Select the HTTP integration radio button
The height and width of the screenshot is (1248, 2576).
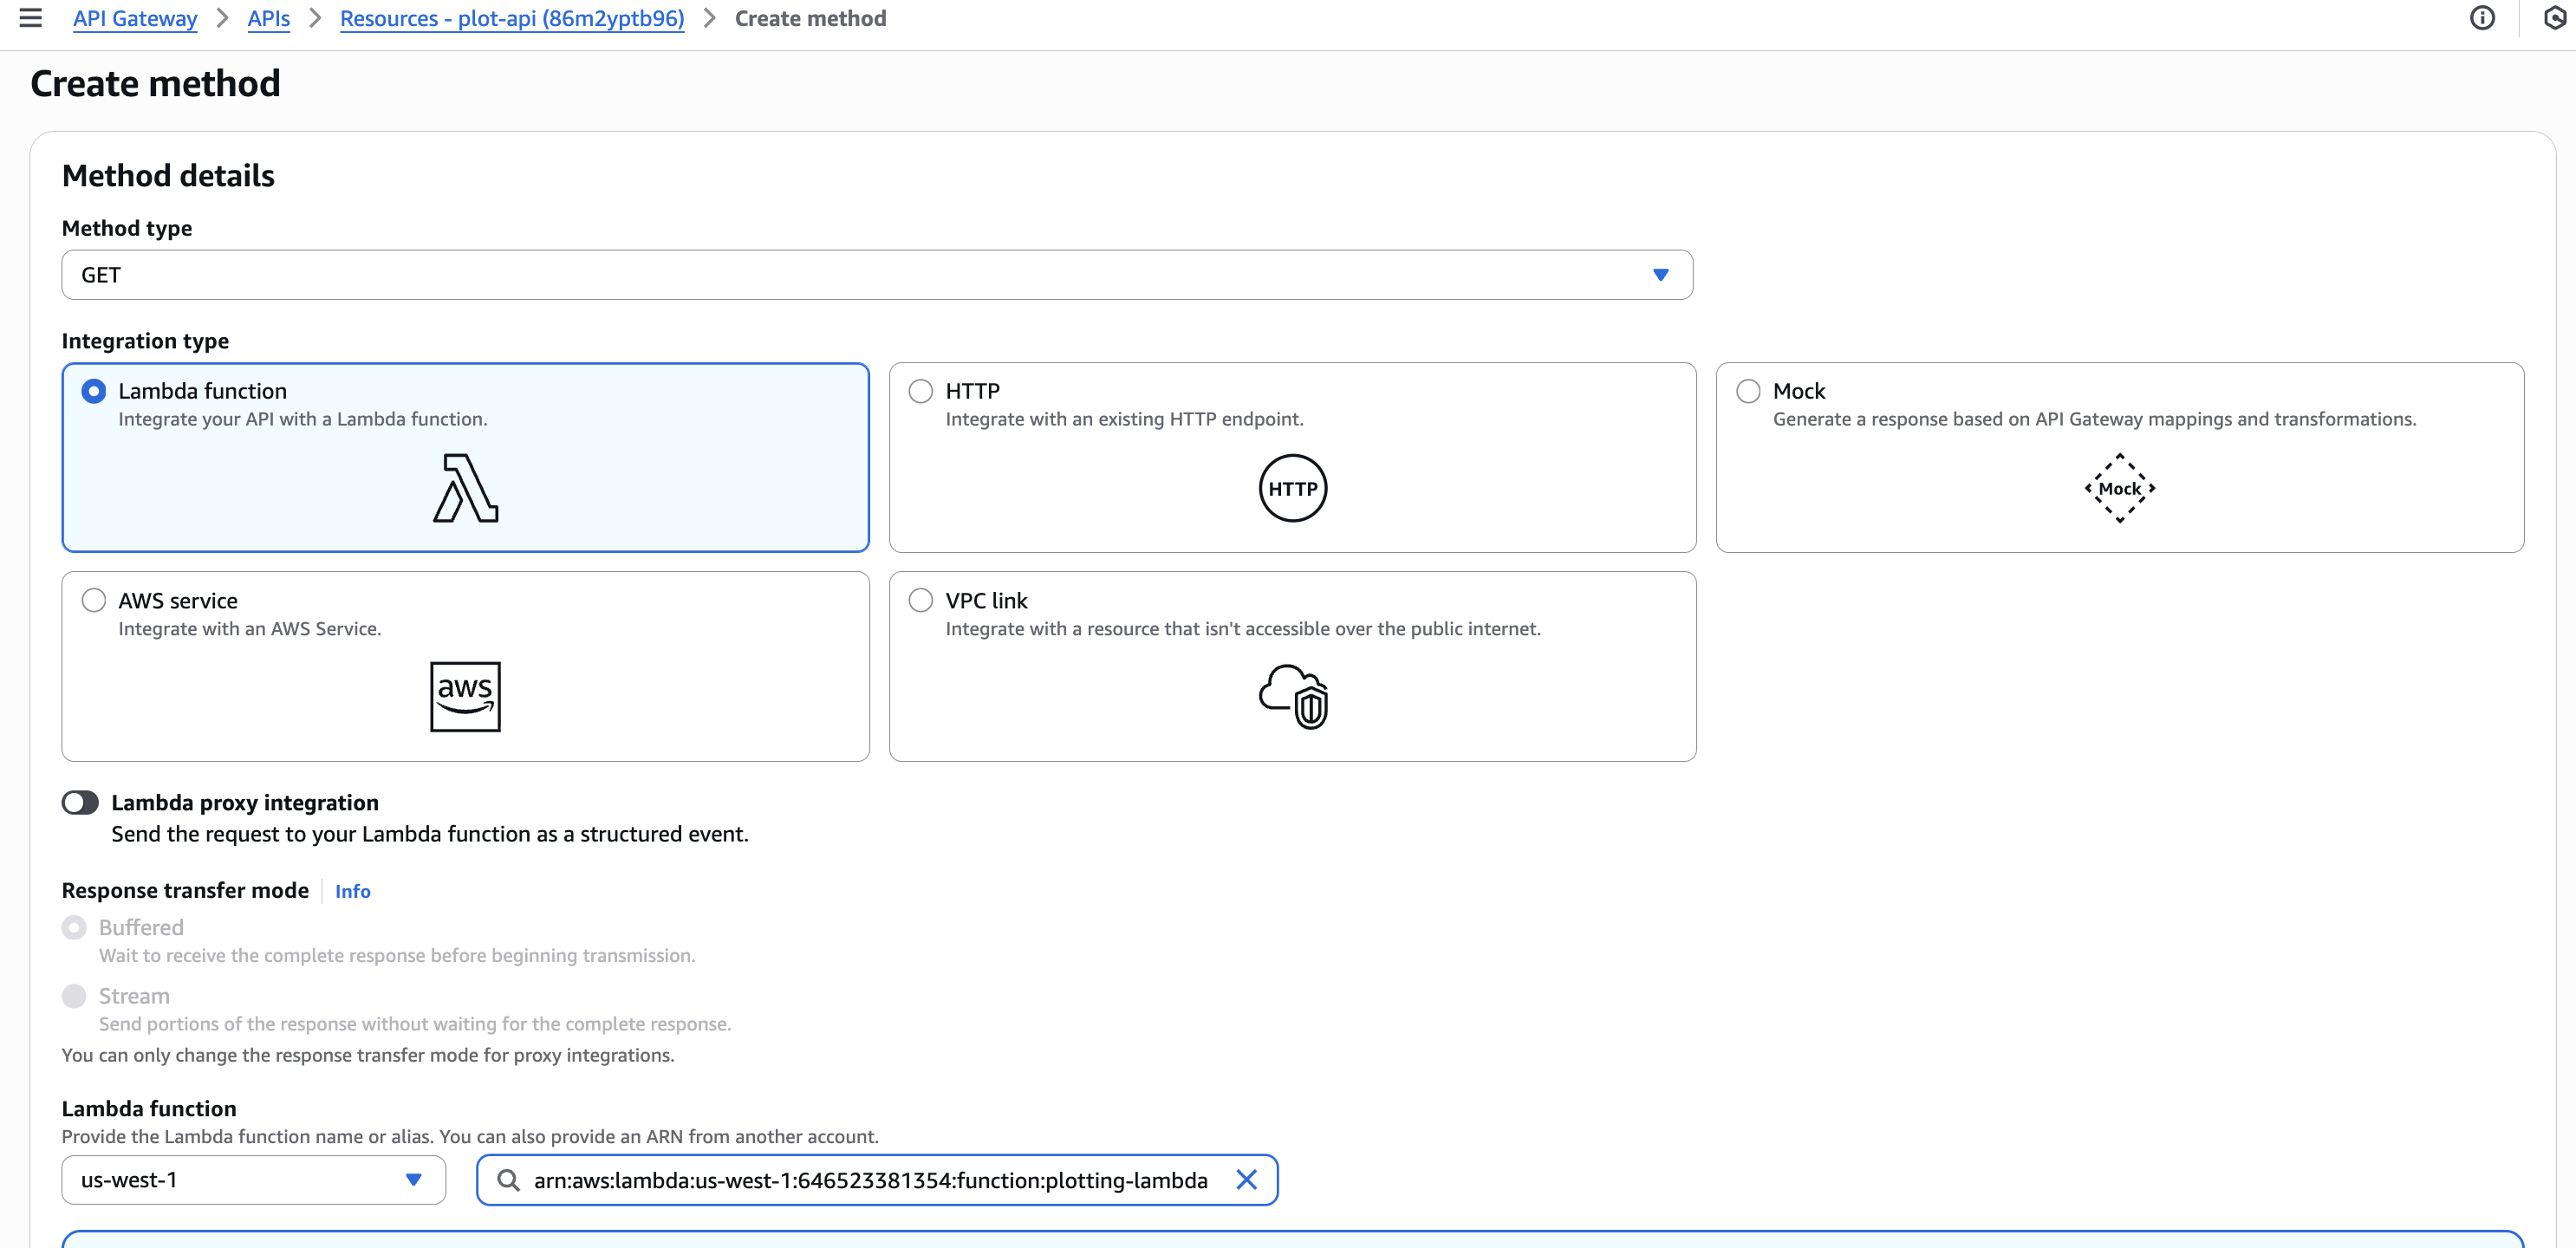920,391
